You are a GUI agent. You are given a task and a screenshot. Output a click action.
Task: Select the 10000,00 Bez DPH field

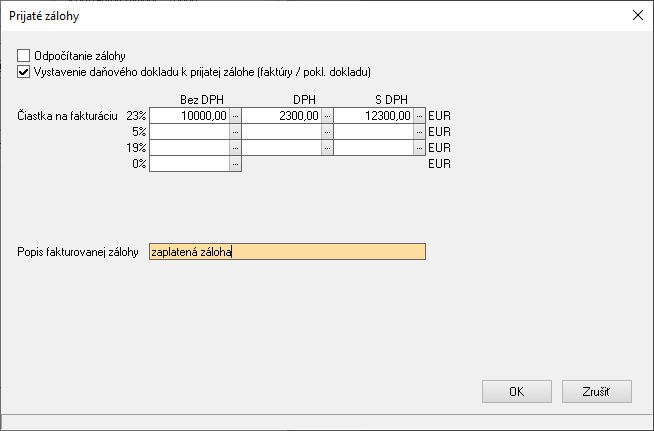[189, 116]
